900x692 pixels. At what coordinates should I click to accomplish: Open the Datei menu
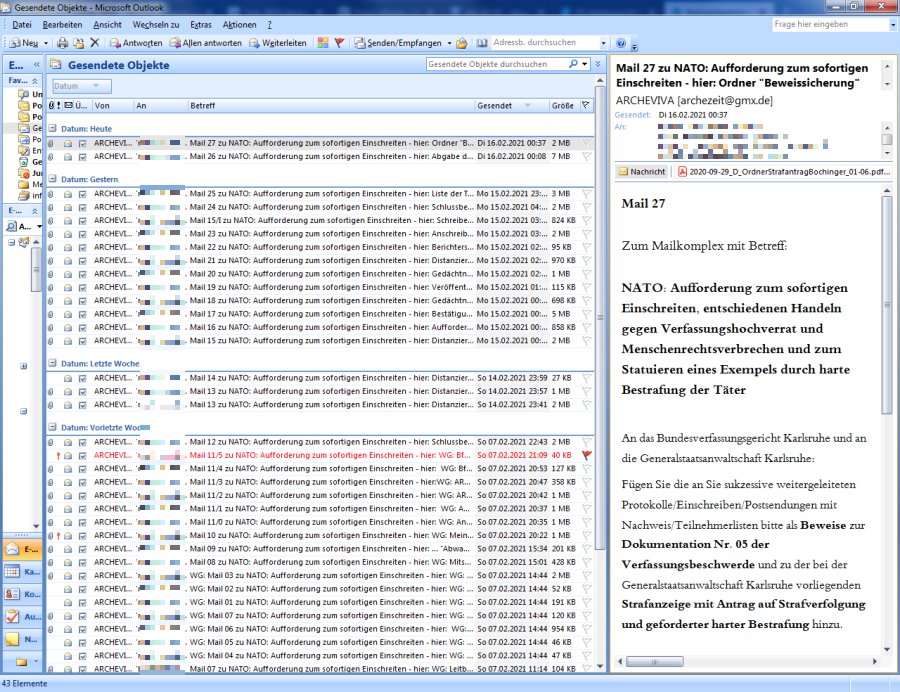22,25
